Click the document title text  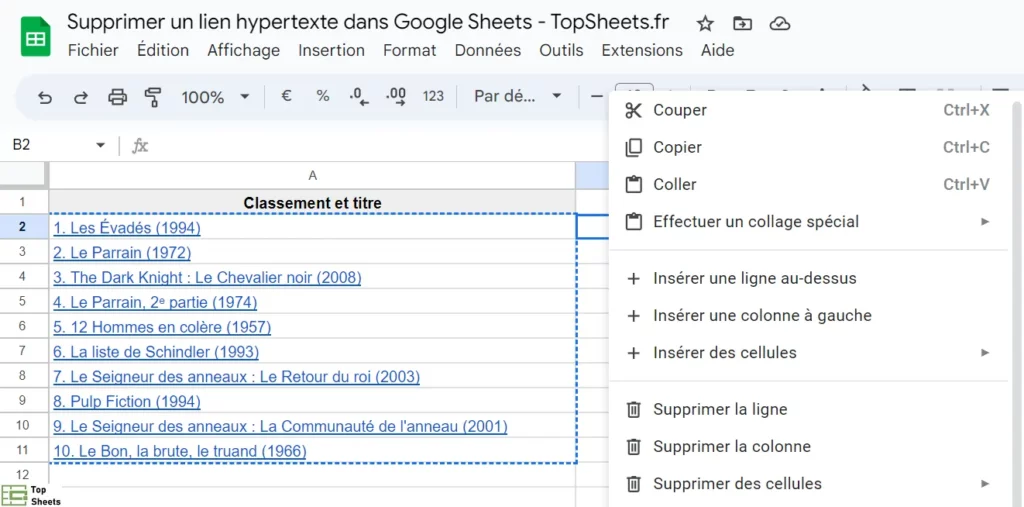(x=368, y=22)
